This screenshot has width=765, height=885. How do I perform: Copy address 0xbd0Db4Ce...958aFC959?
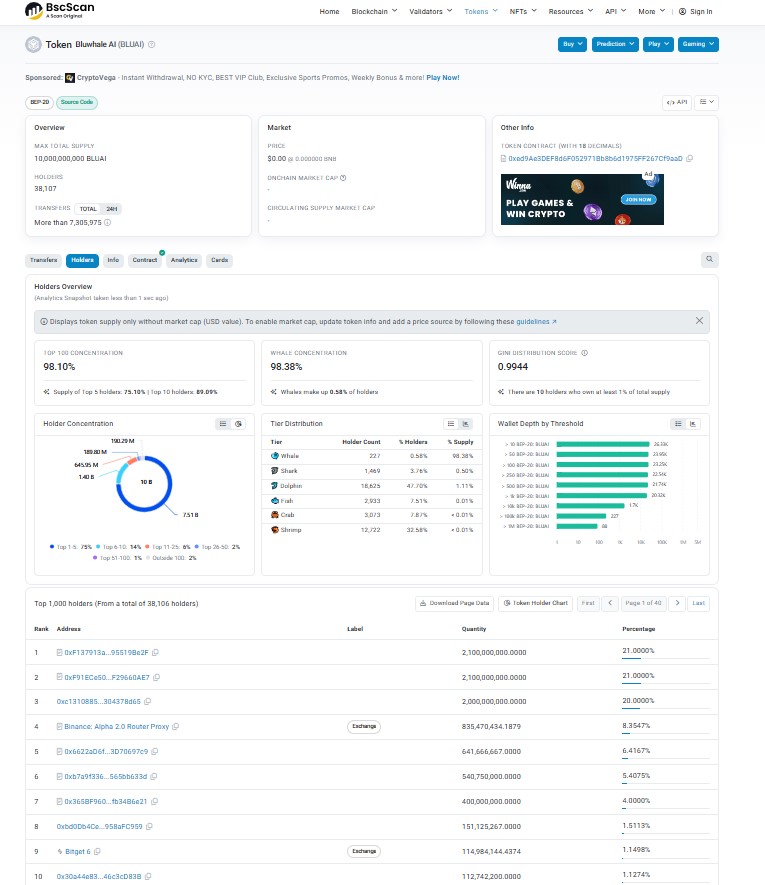click(149, 826)
